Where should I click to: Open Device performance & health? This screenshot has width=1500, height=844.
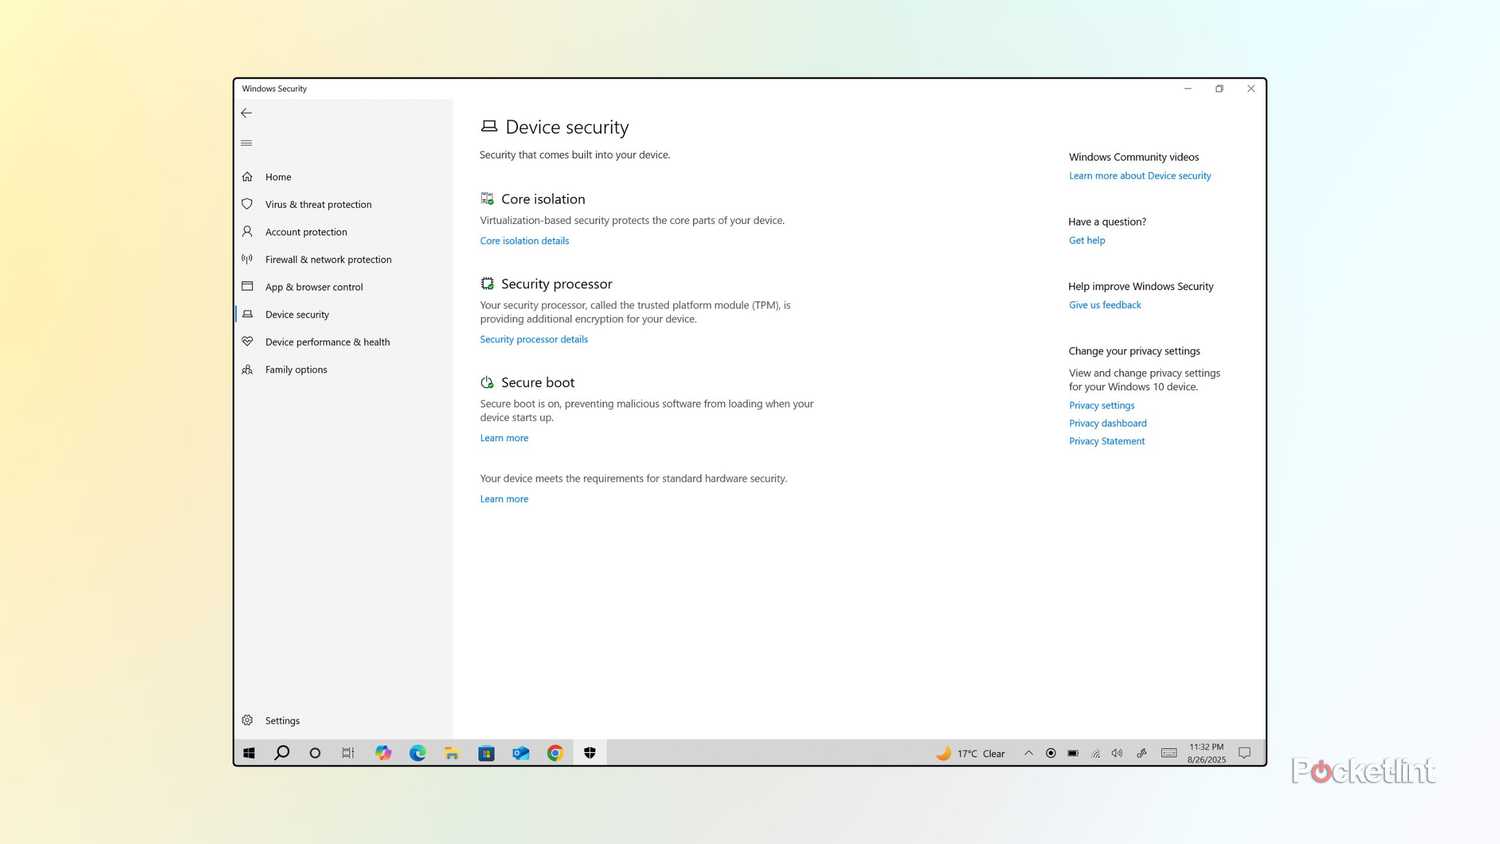(327, 341)
